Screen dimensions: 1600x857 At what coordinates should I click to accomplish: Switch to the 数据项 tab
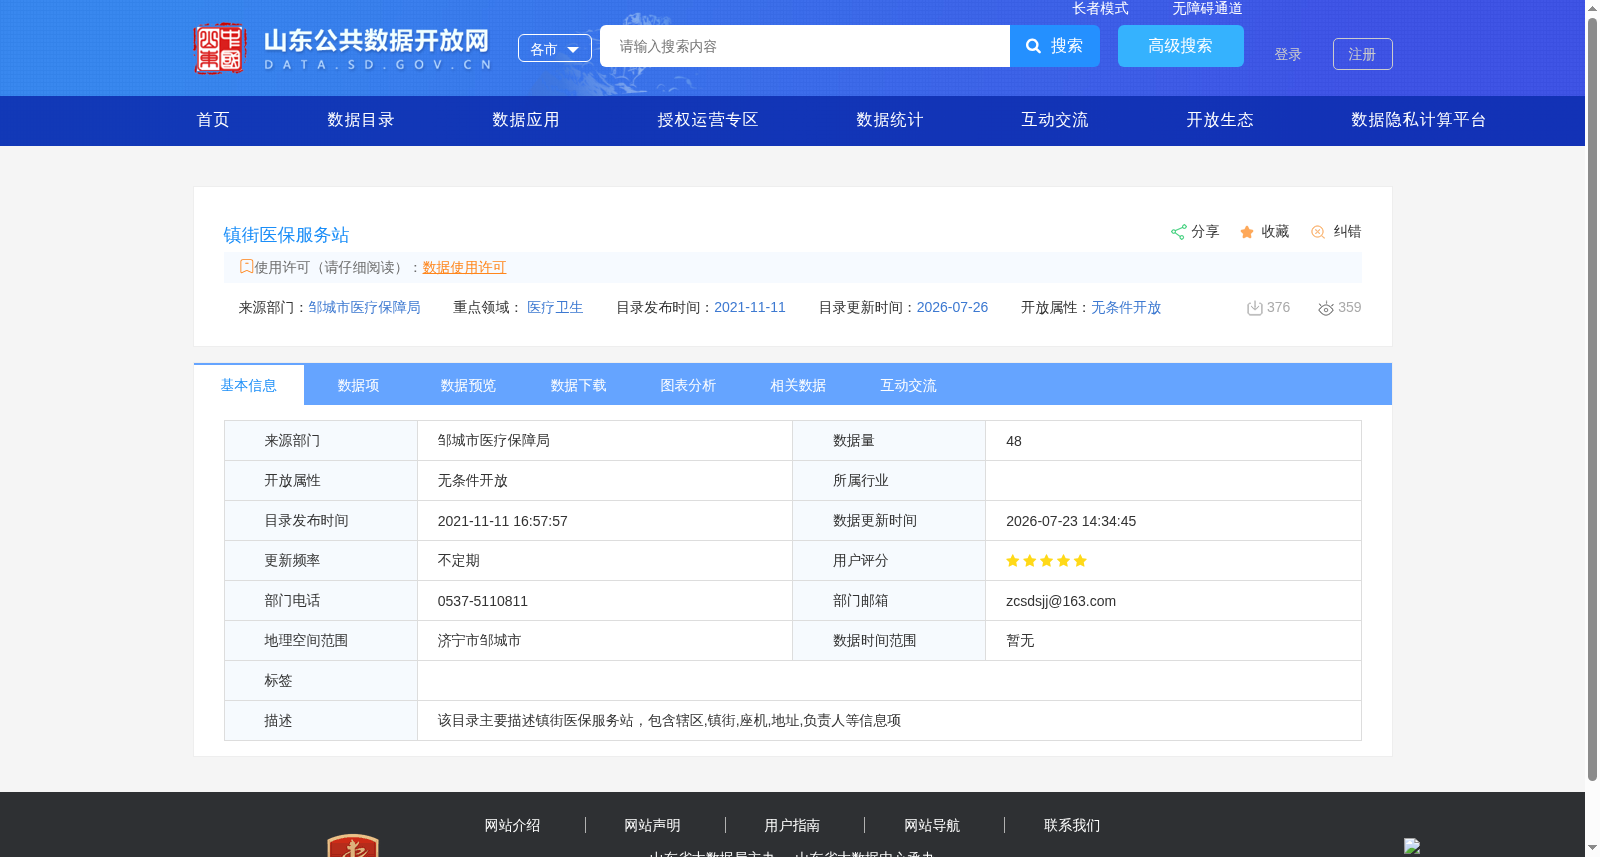(359, 385)
